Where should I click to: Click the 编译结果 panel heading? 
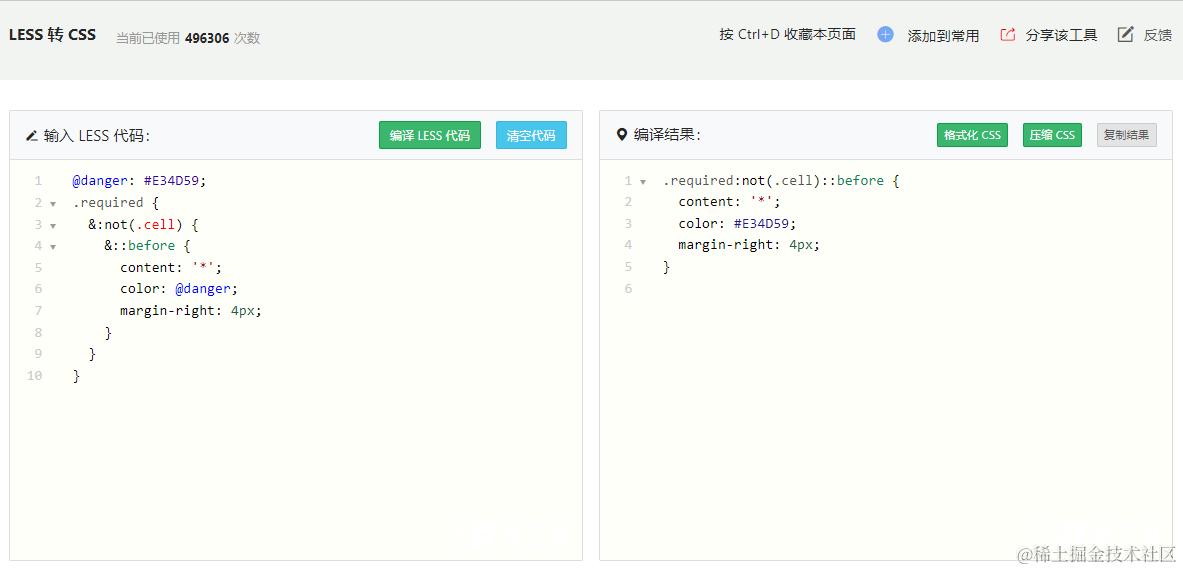tap(667, 135)
